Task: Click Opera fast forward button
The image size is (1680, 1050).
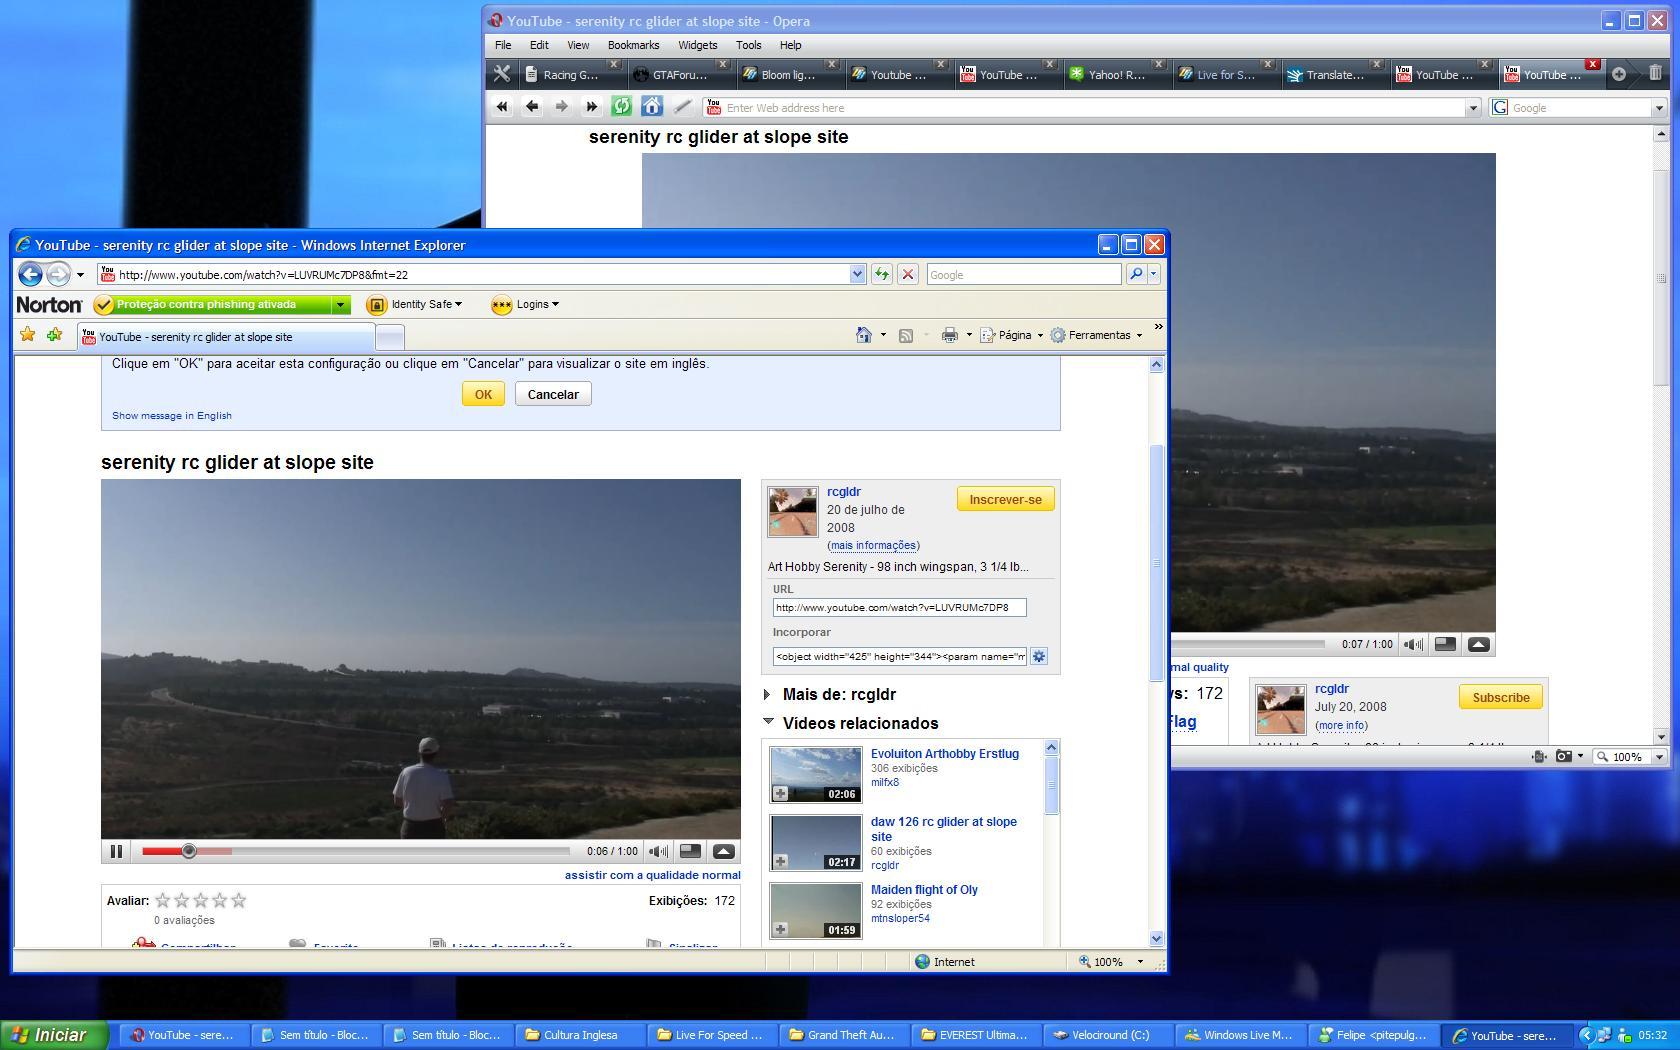Action: point(591,106)
